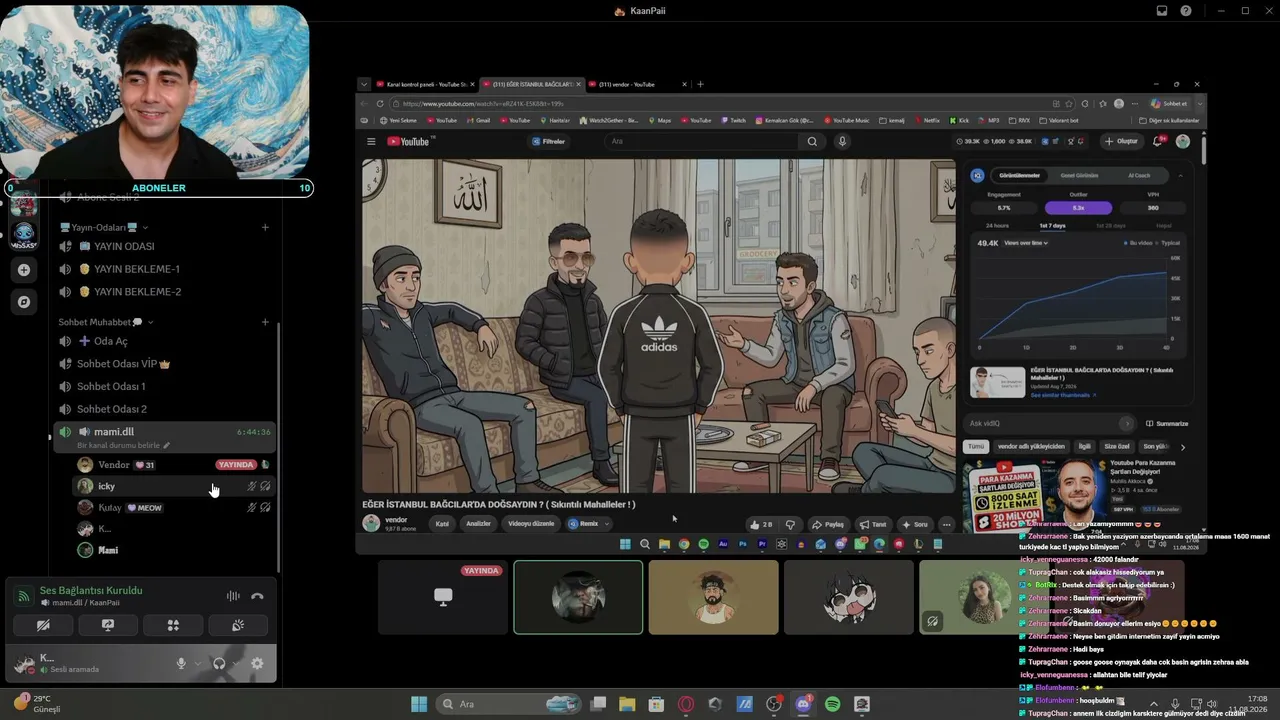Expand the Remix dropdown arrow

(606, 524)
